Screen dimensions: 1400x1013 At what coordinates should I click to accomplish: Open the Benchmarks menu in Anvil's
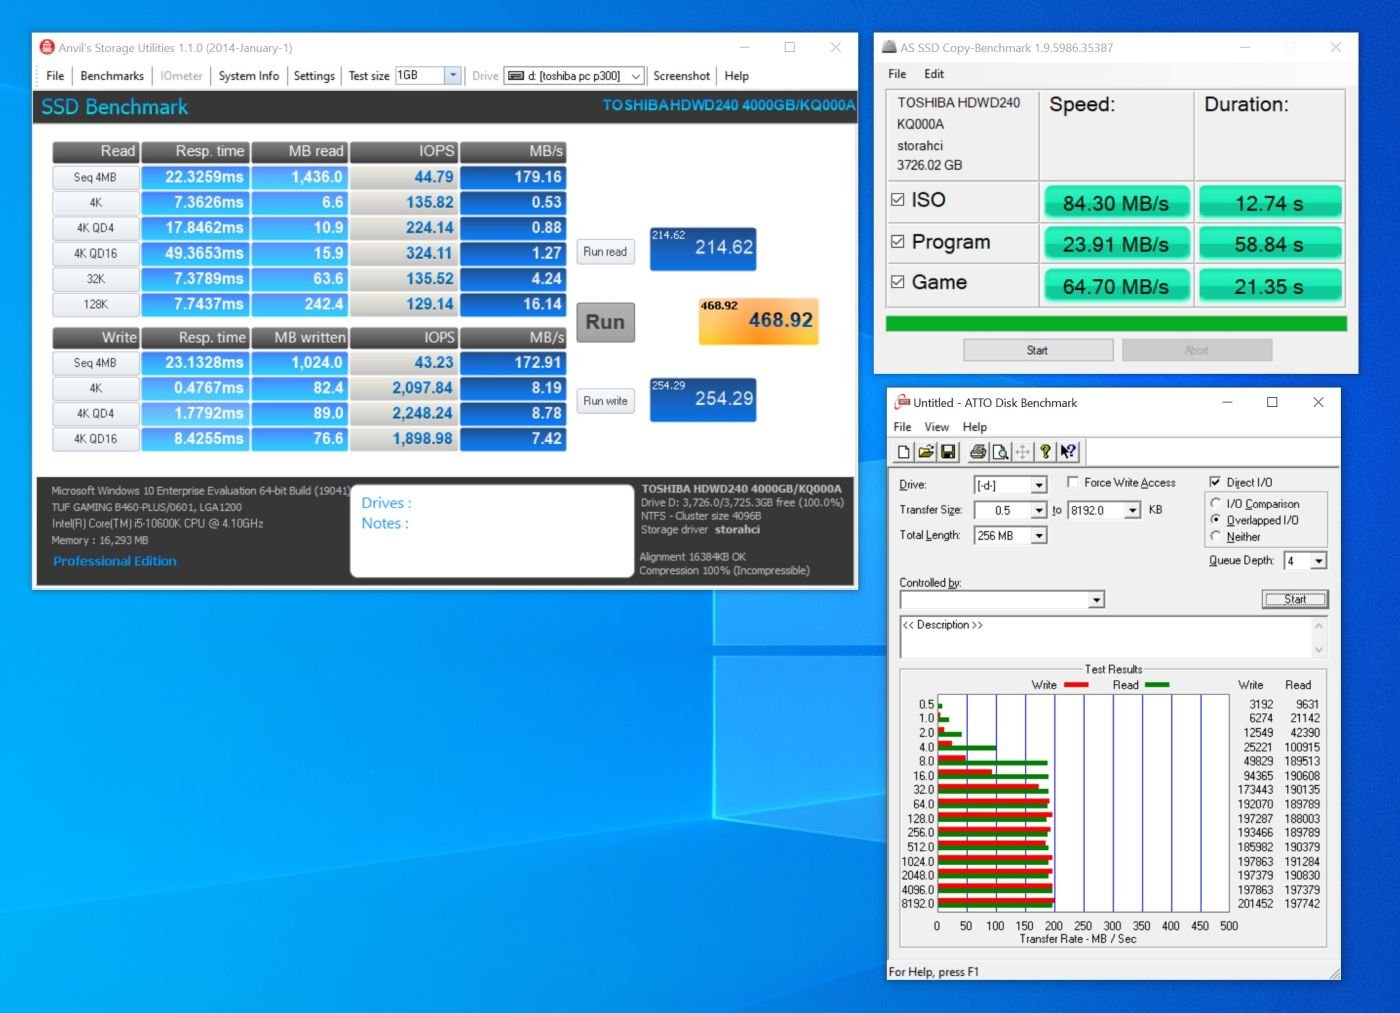[x=112, y=76]
